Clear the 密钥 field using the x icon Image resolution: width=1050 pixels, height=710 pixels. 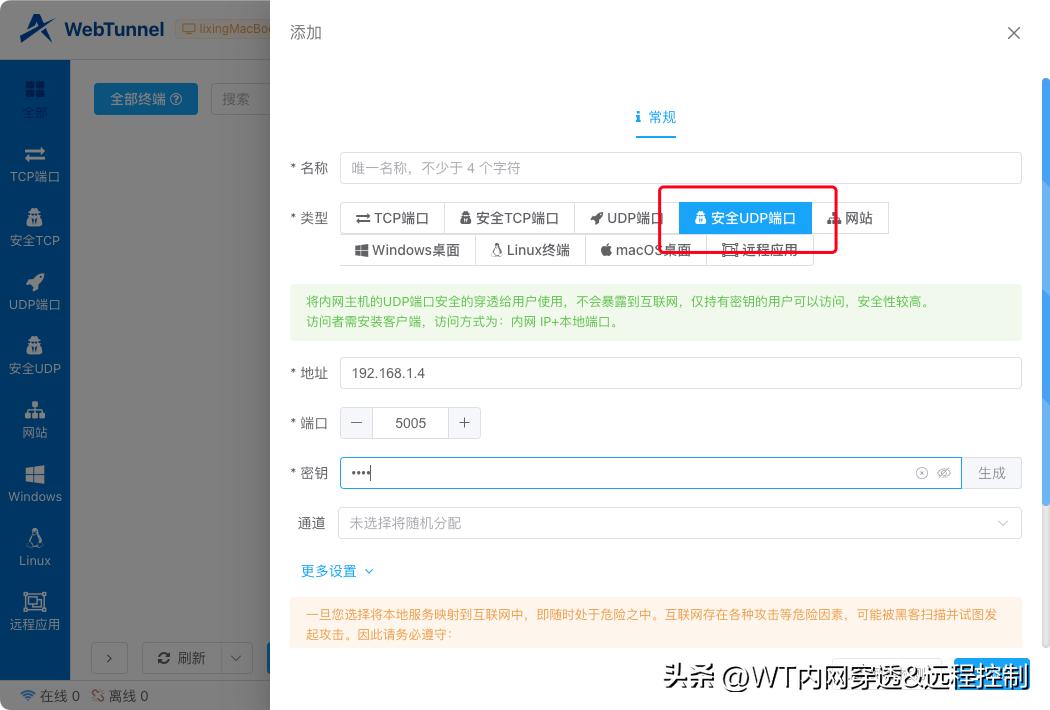pos(921,472)
